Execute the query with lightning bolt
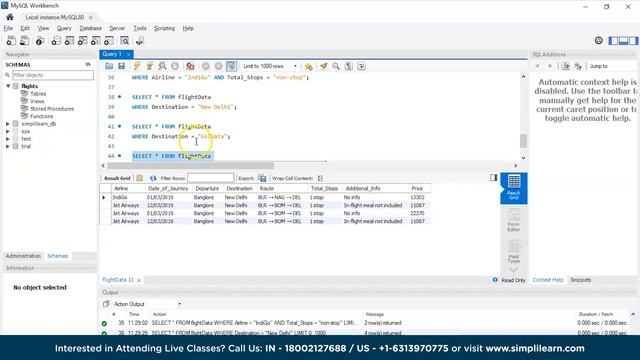The image size is (640, 360). [137, 66]
